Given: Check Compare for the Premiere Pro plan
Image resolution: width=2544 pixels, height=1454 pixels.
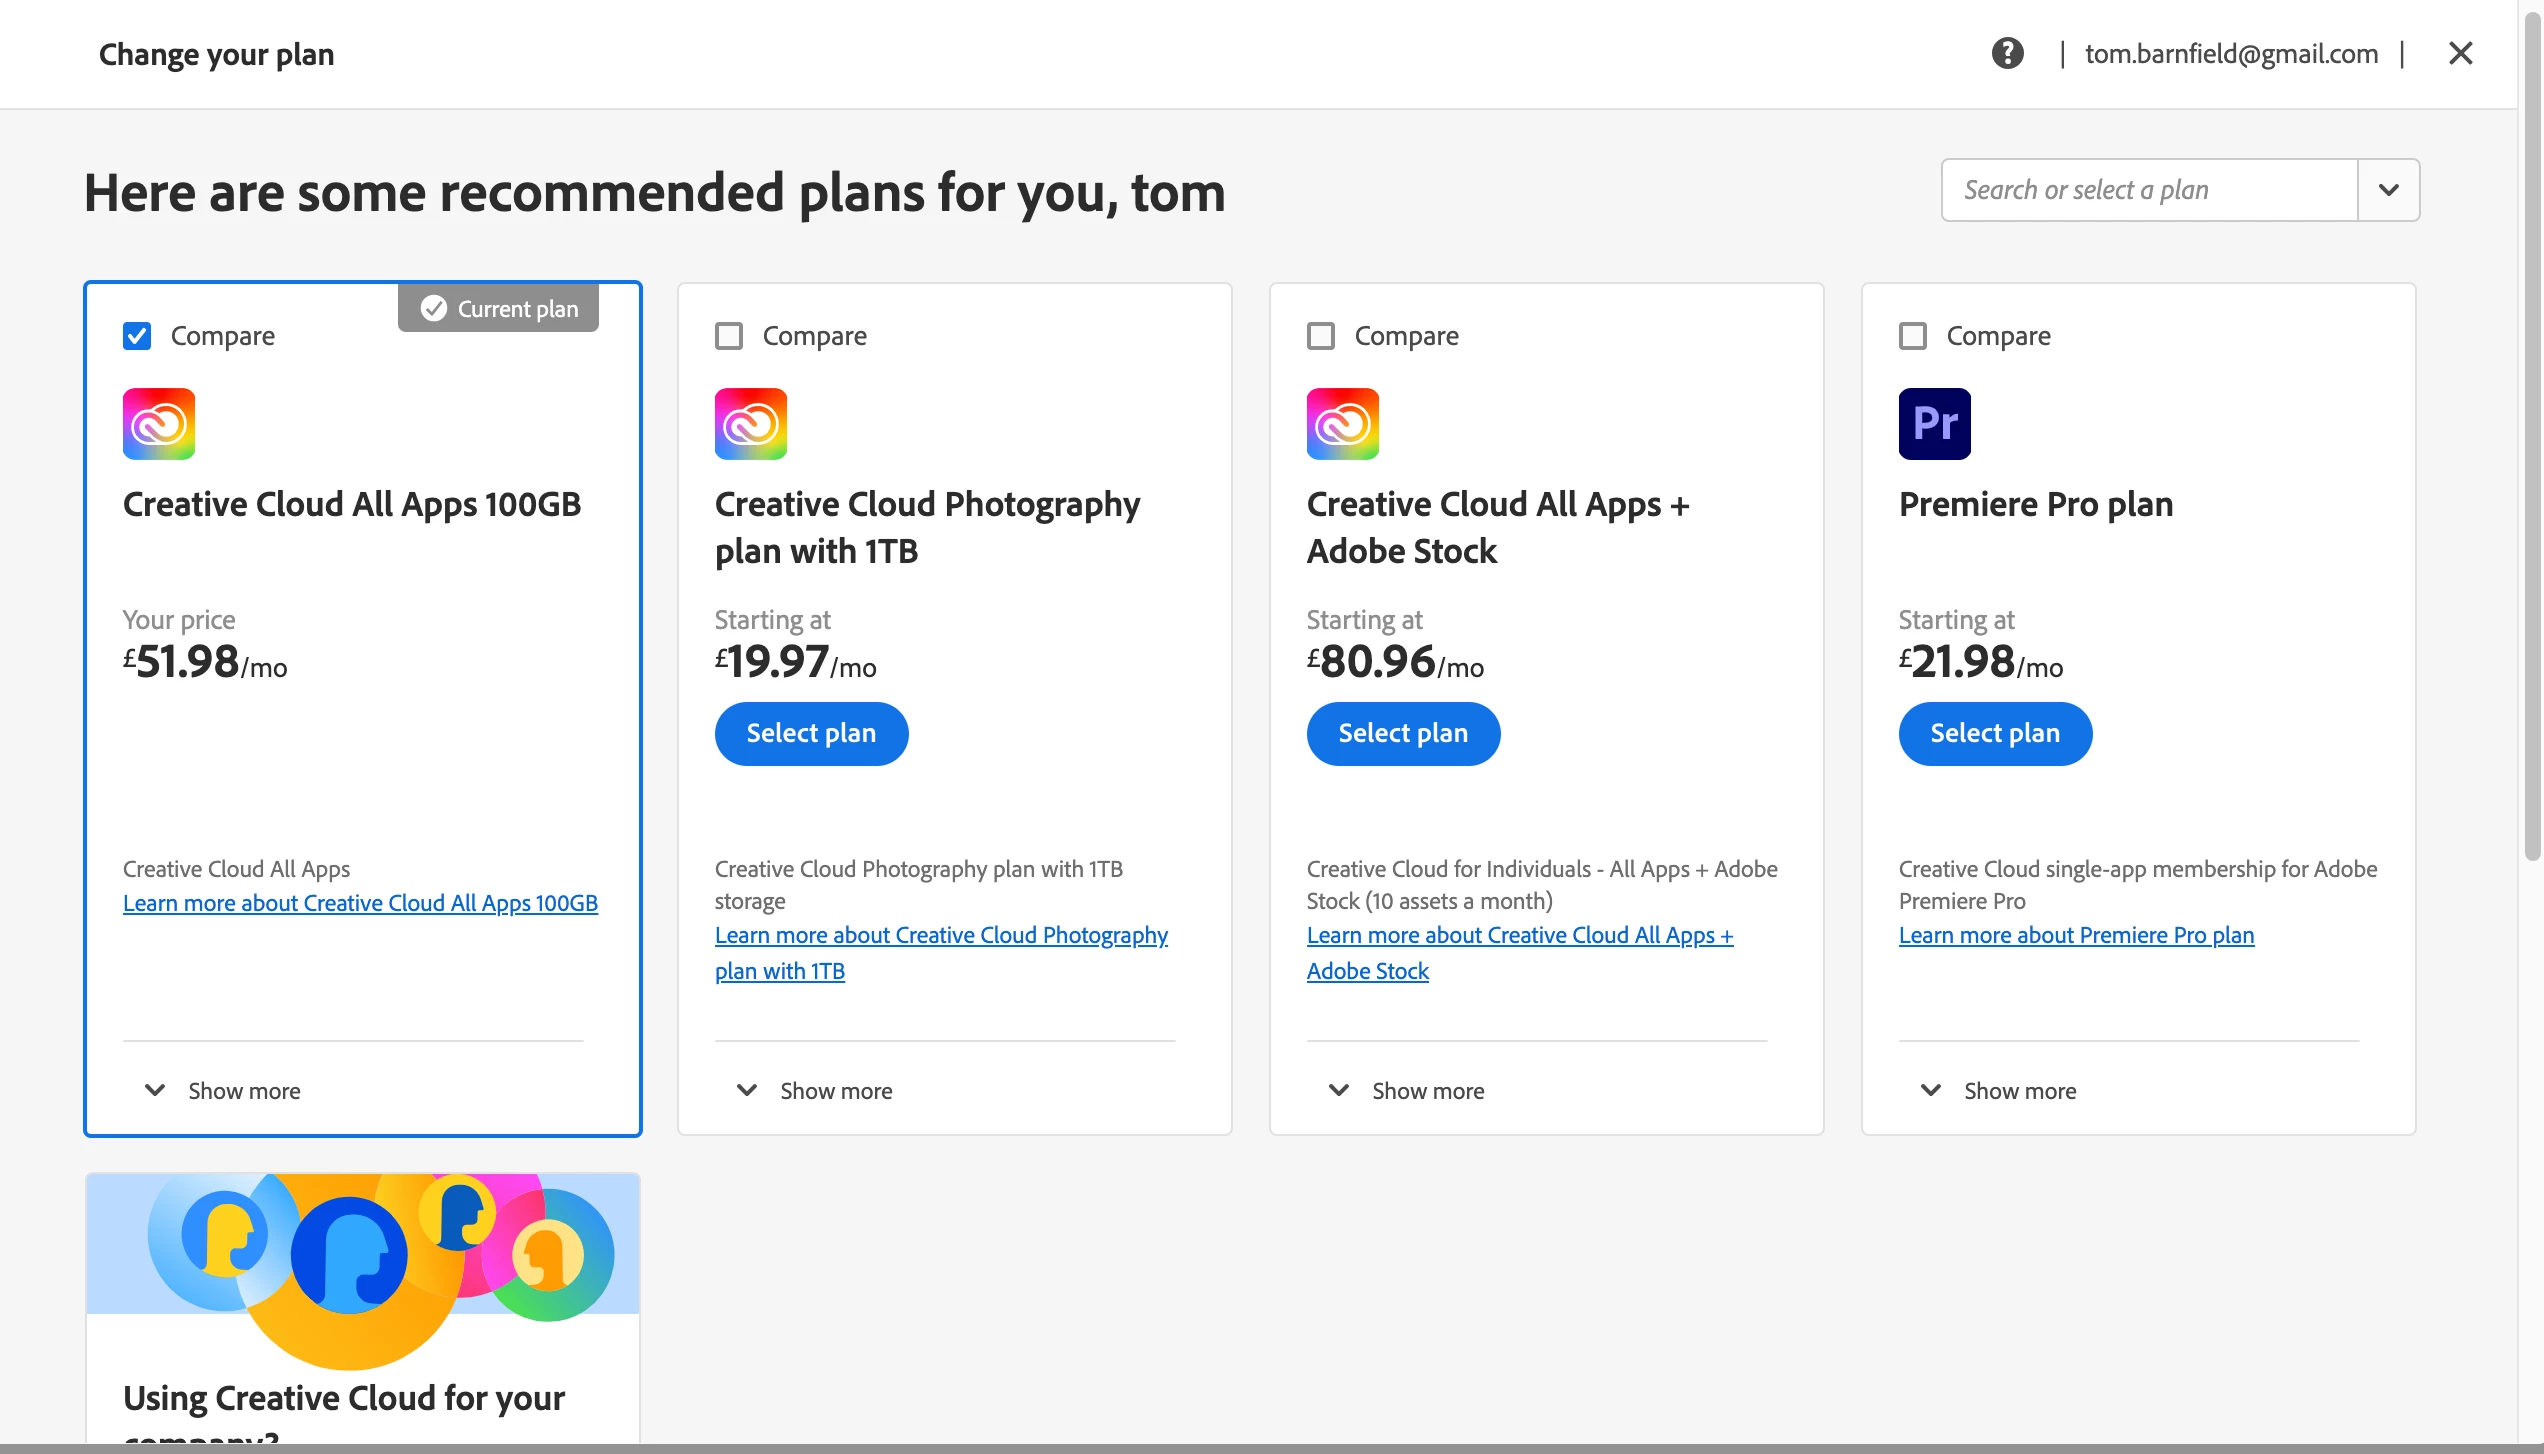Looking at the screenshot, I should [x=1912, y=336].
